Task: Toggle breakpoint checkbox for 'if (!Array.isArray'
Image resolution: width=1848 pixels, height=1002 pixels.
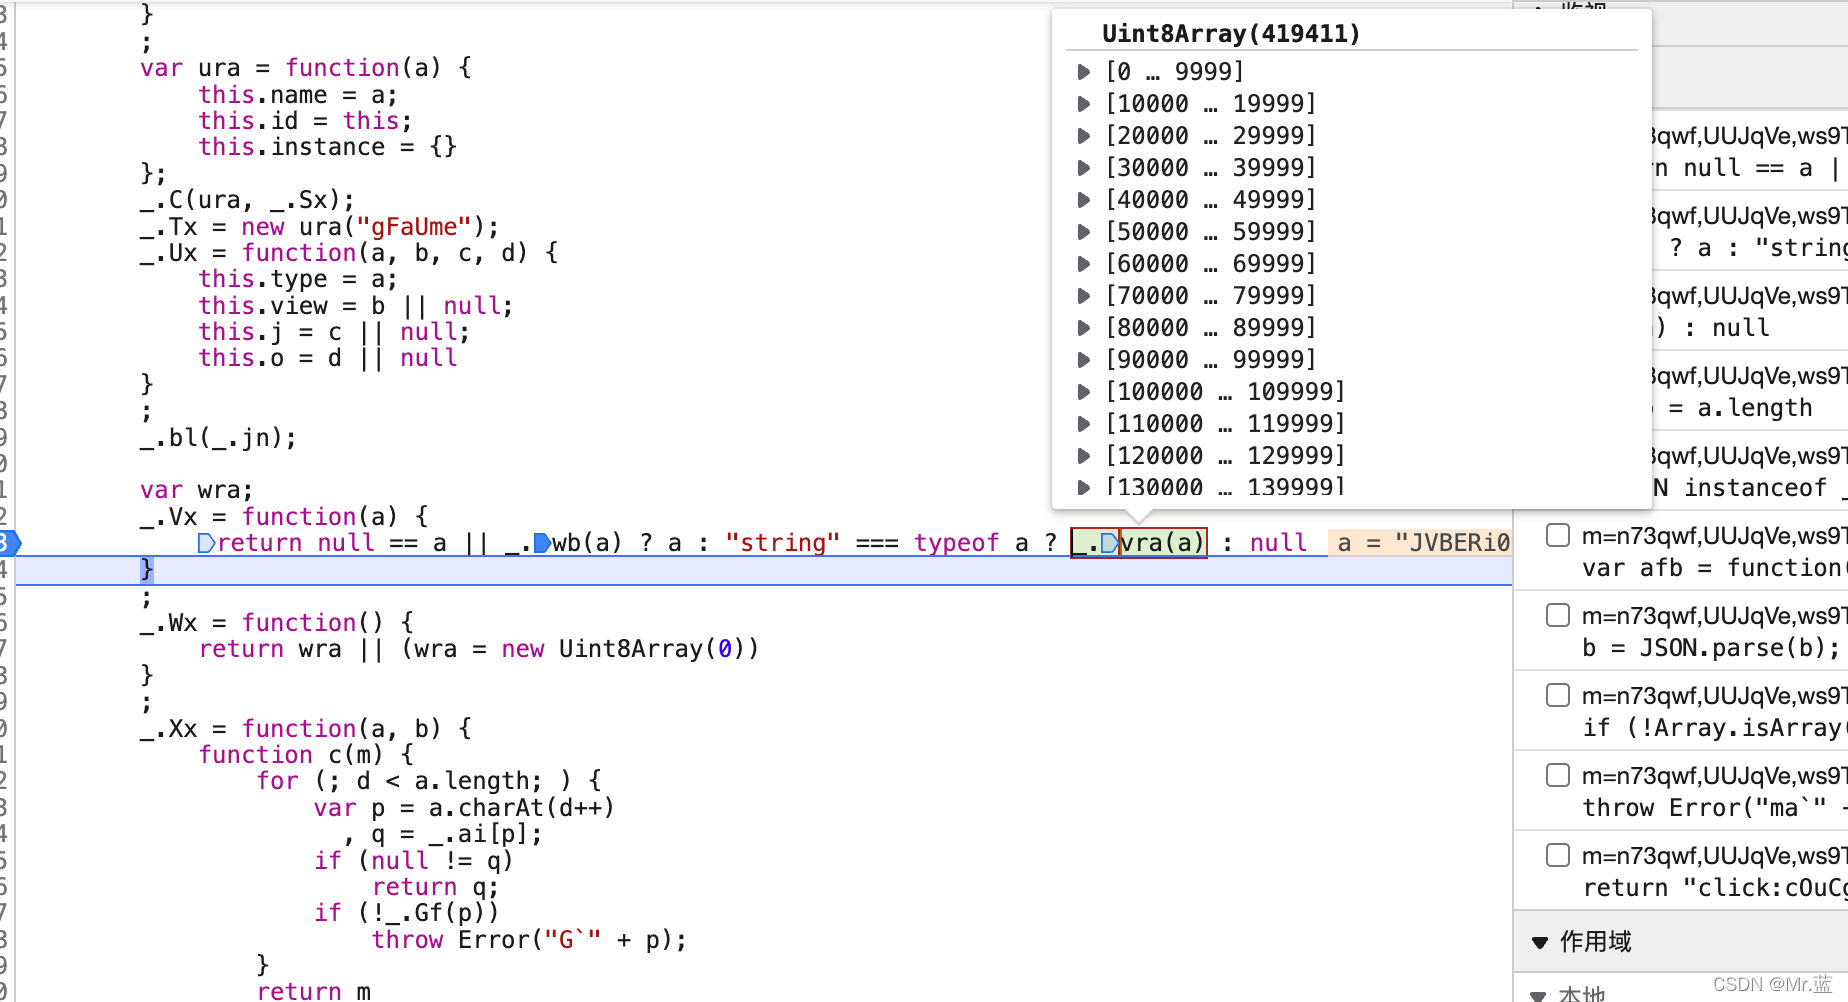Action: 1558,695
